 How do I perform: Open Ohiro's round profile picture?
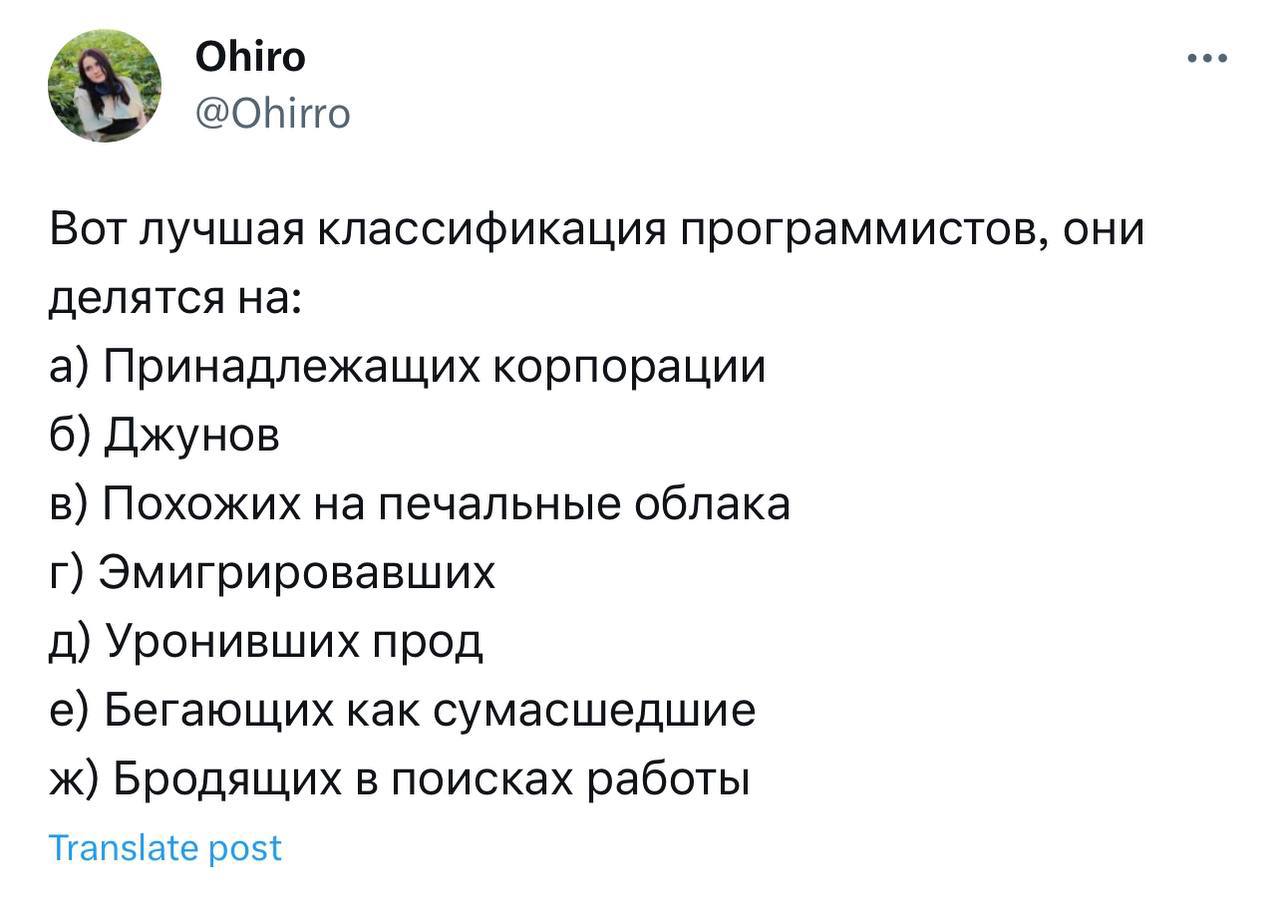click(105, 86)
